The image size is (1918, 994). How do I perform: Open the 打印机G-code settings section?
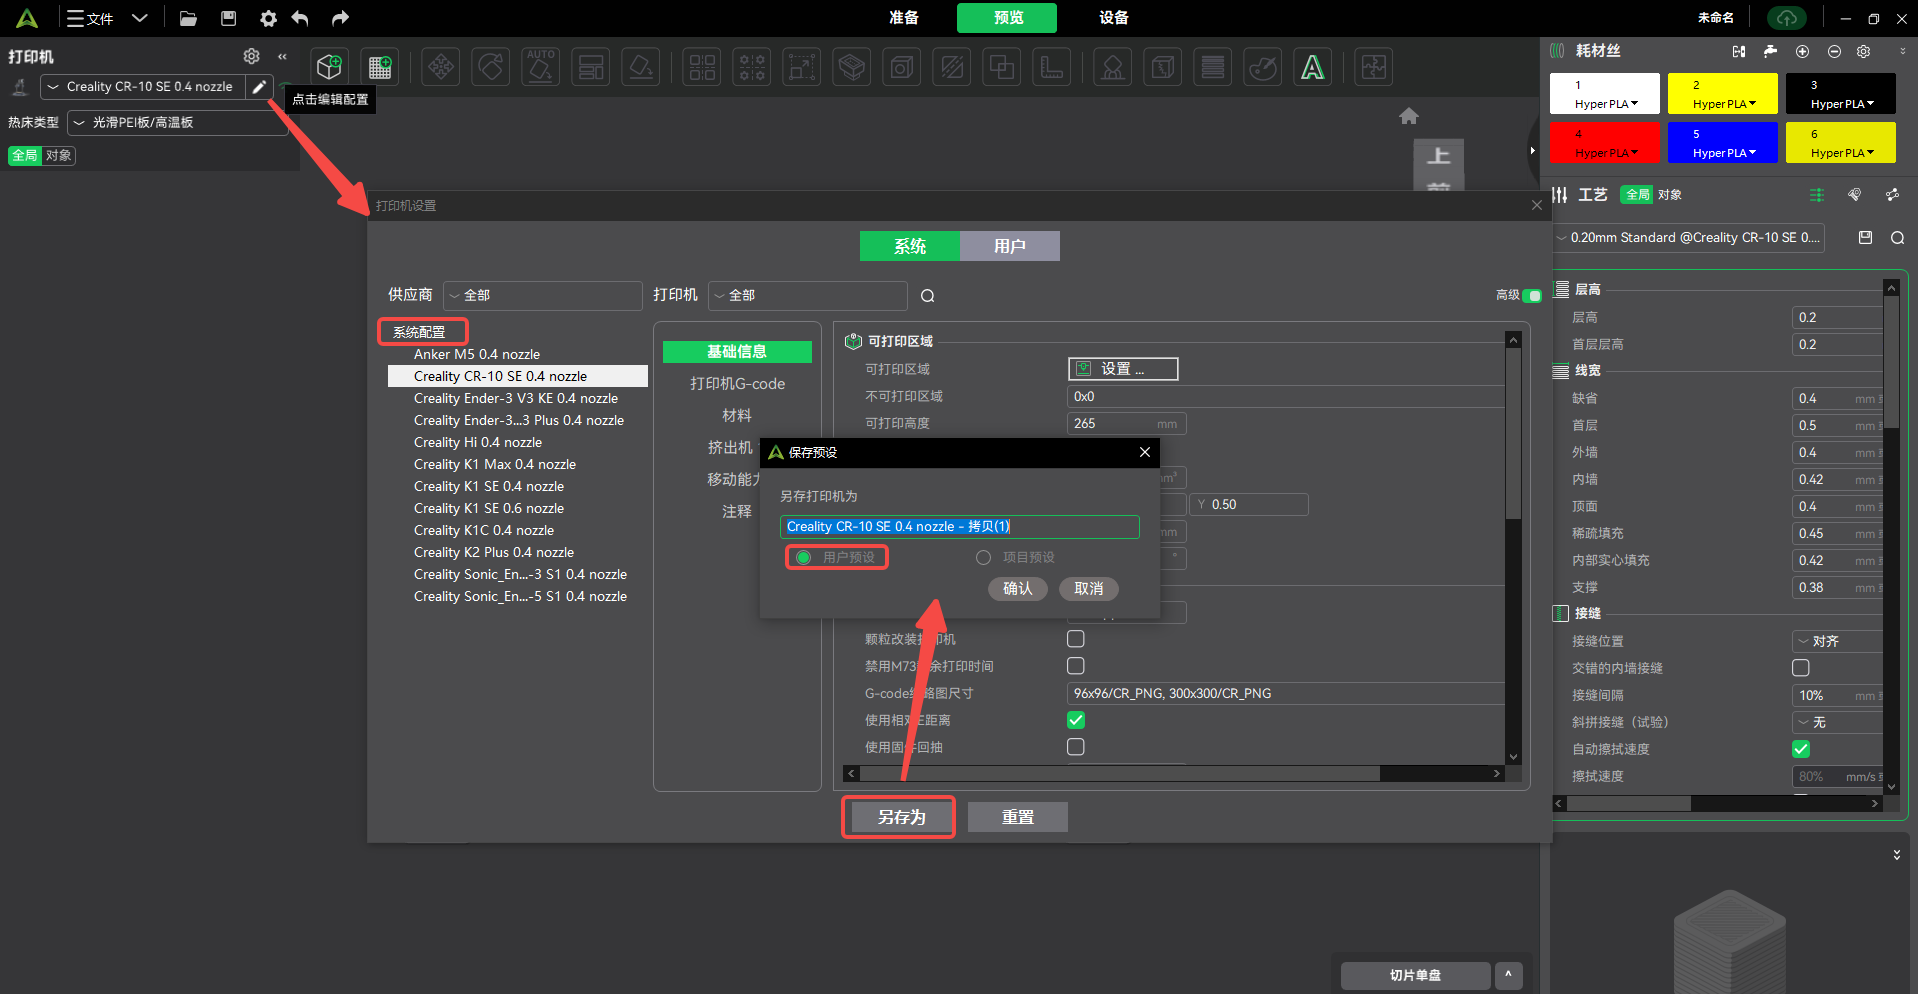click(x=737, y=384)
